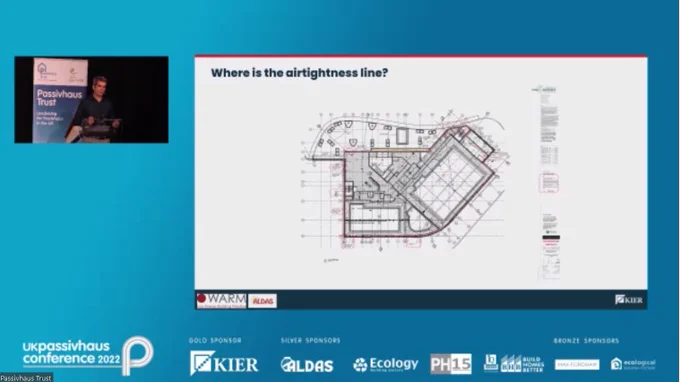The height and width of the screenshot is (382, 680).
Task: Click the drawing title block column on slide
Action: tap(549, 182)
